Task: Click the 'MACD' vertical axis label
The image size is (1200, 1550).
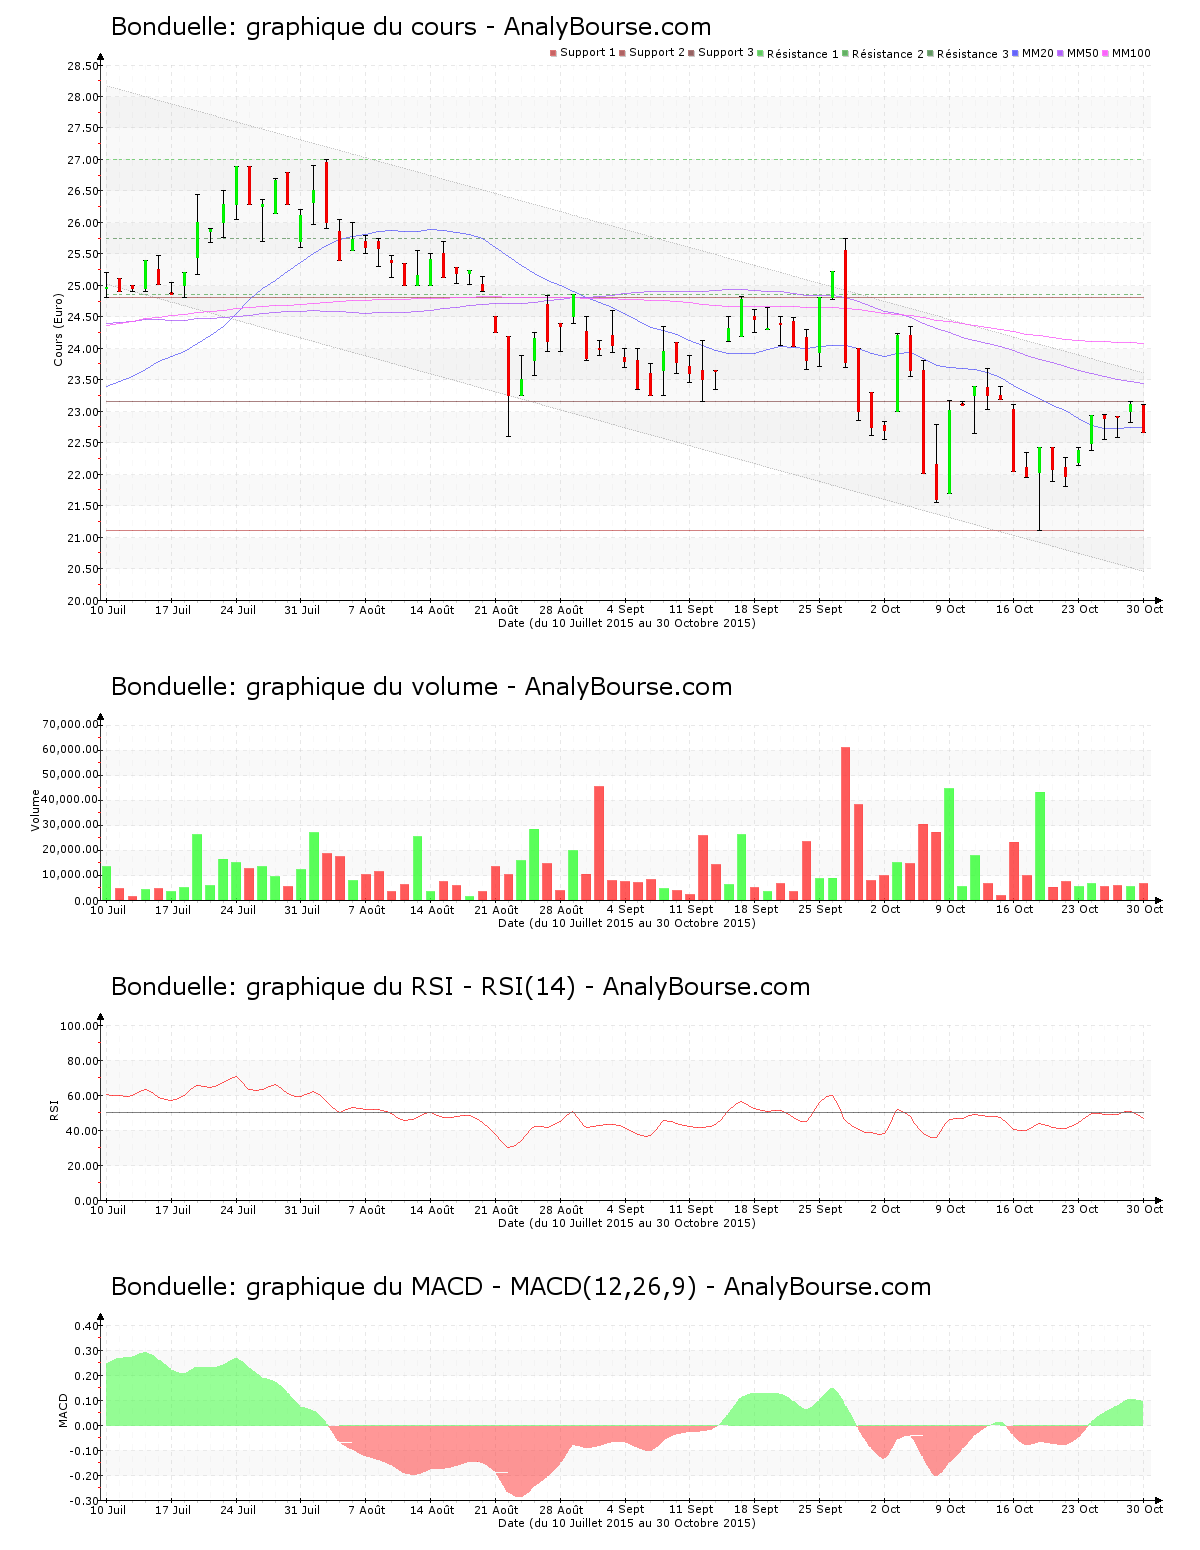Action: (64, 1411)
